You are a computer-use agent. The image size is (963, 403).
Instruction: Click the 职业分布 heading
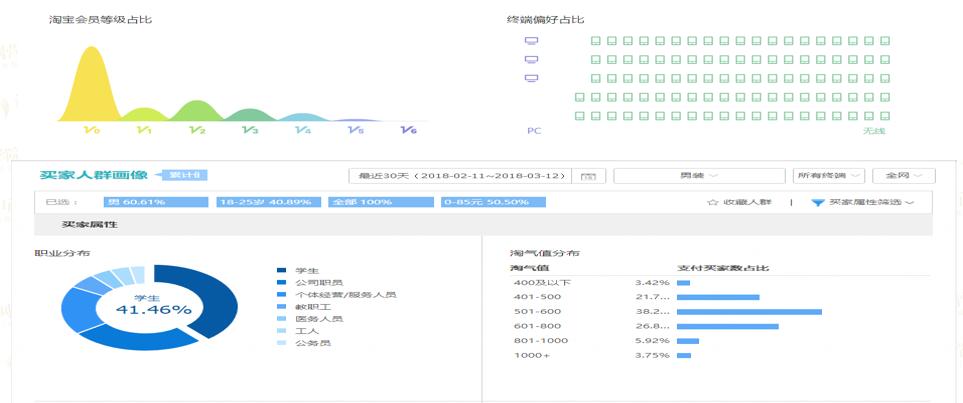coord(63,252)
